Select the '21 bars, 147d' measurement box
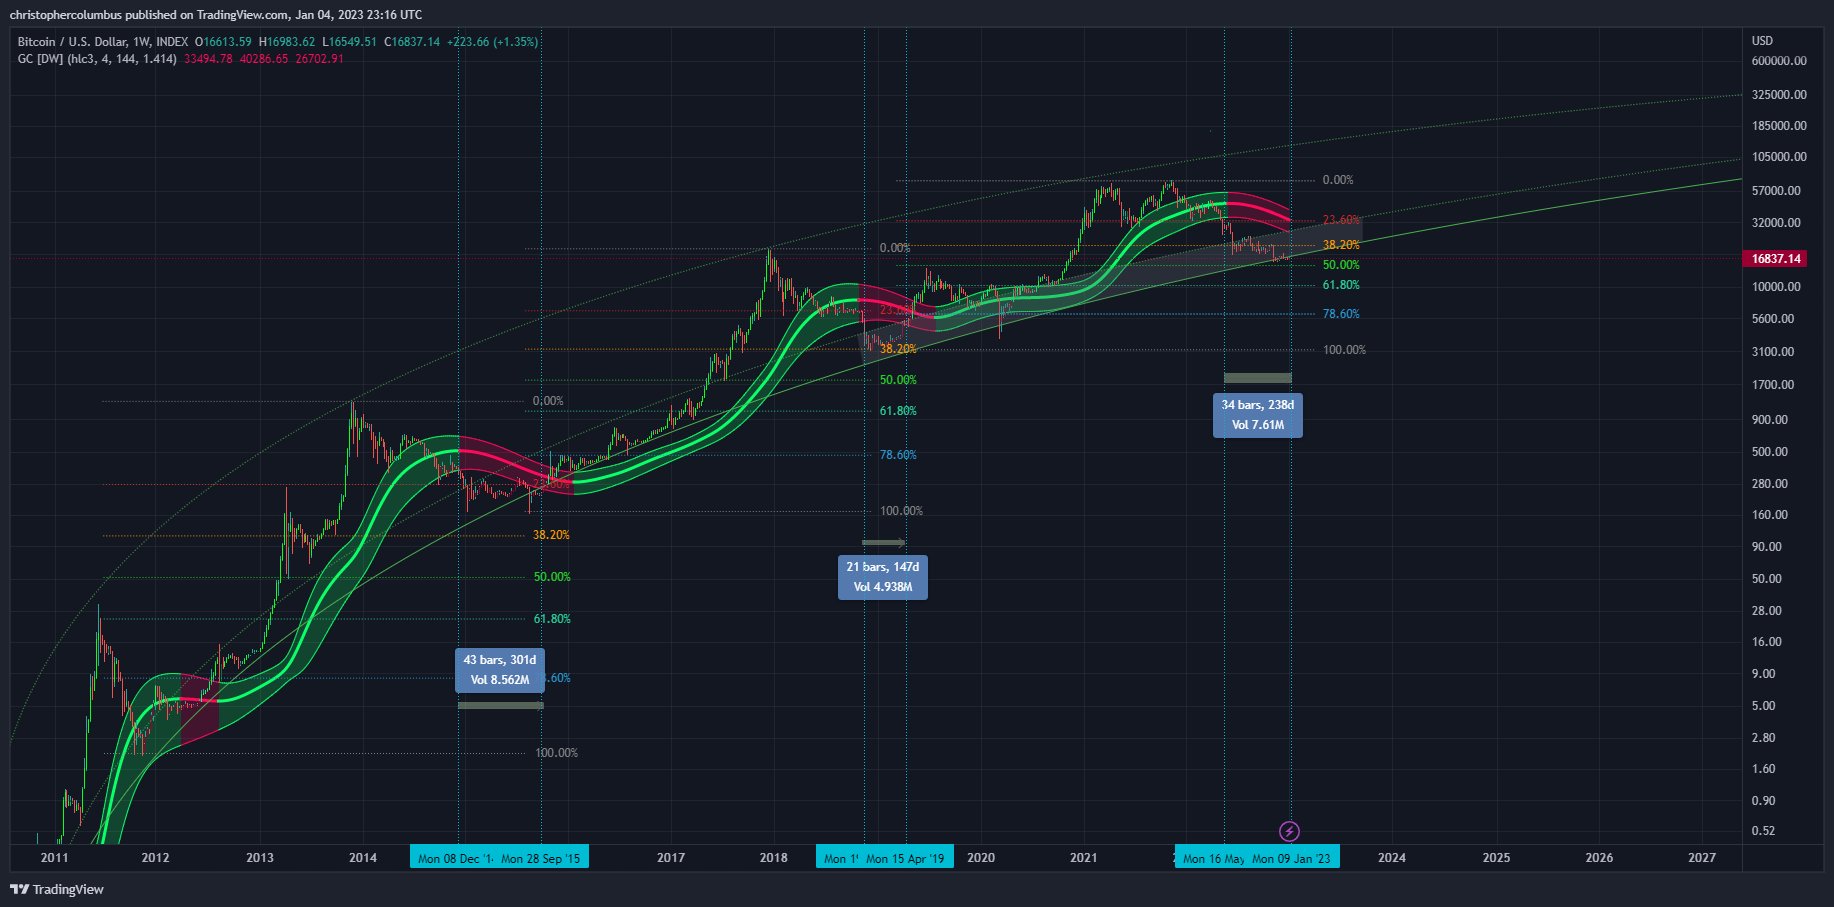1834x907 pixels. point(883,577)
